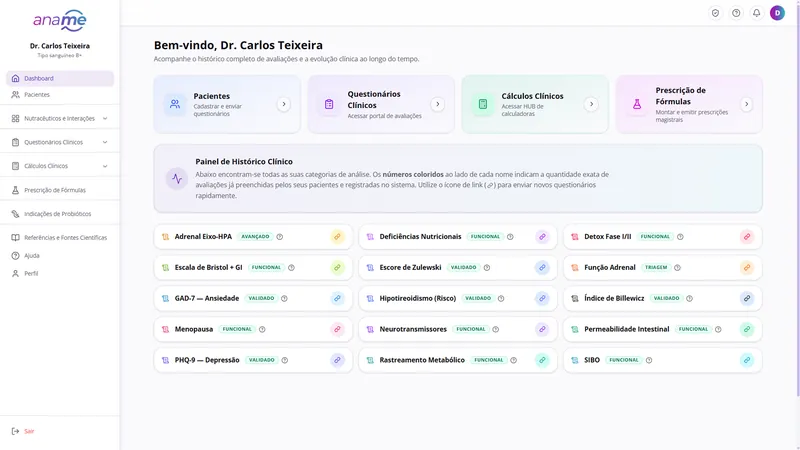Click link icon for Permeabilidade Intestinal

coord(746,329)
